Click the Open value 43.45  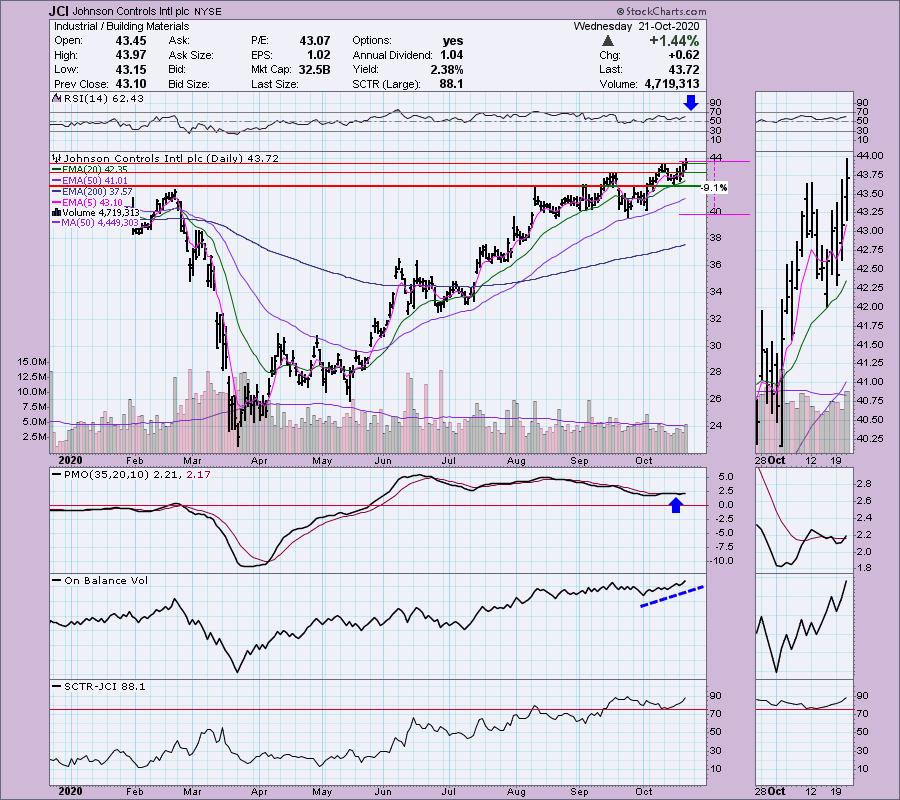pos(131,41)
